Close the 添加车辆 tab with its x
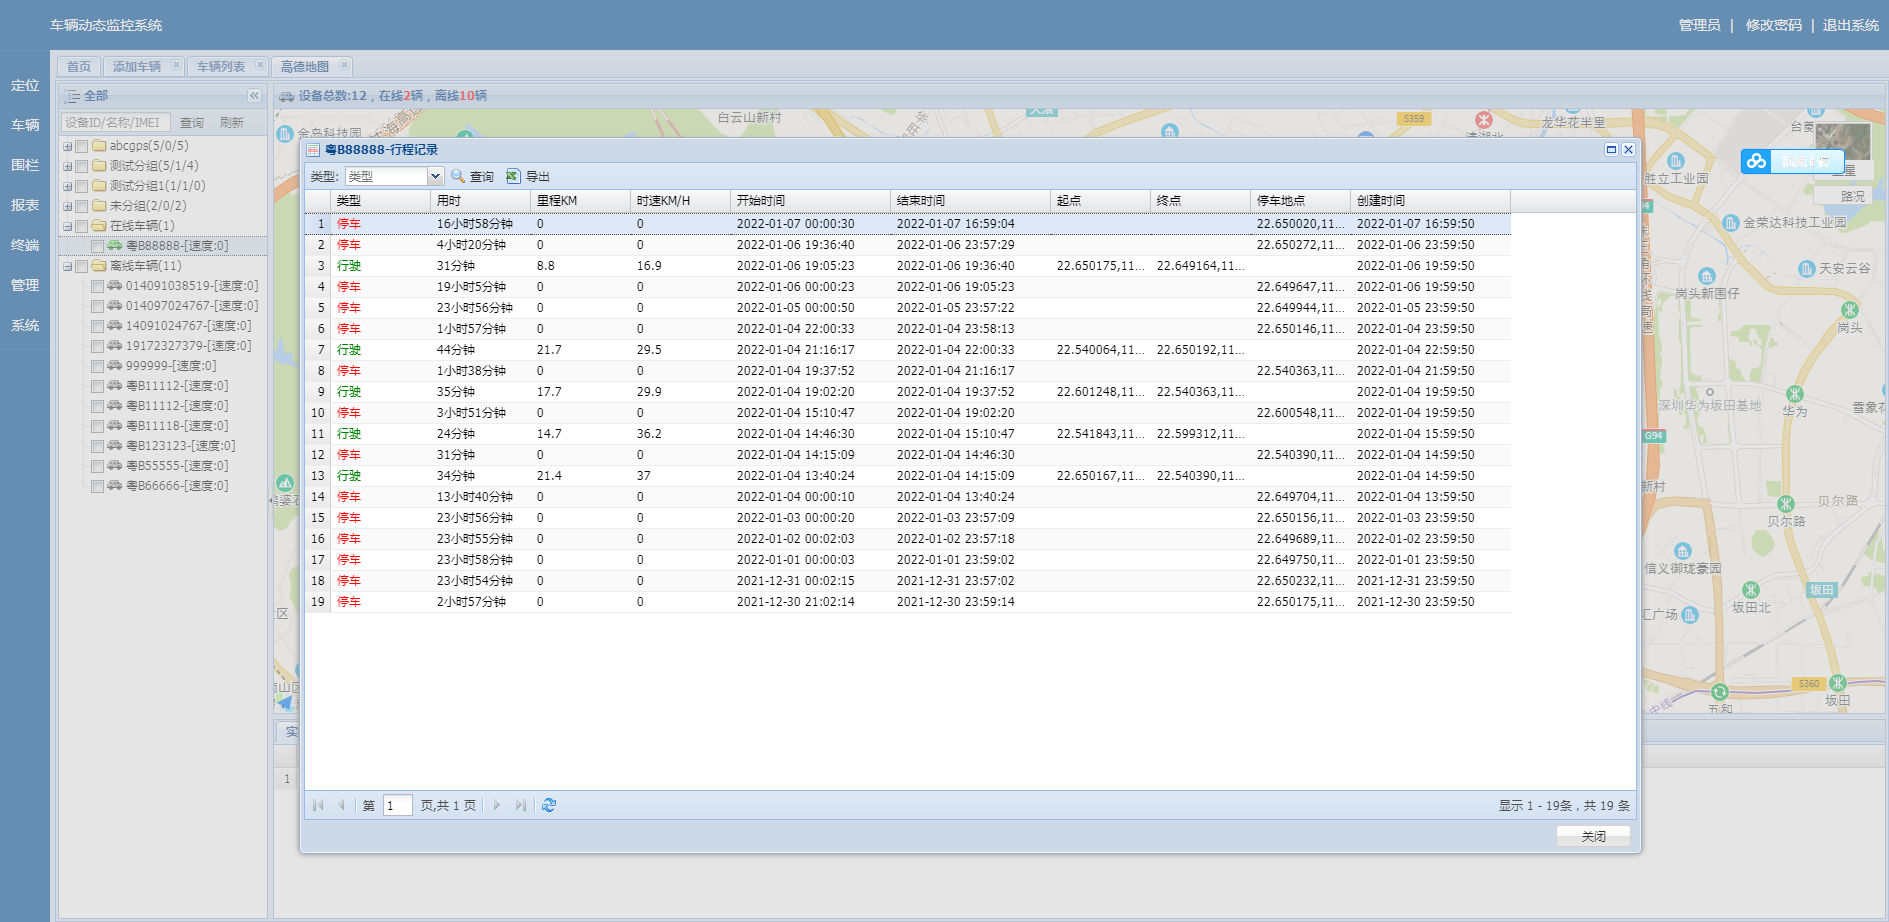This screenshot has height=922, width=1889. point(176,66)
